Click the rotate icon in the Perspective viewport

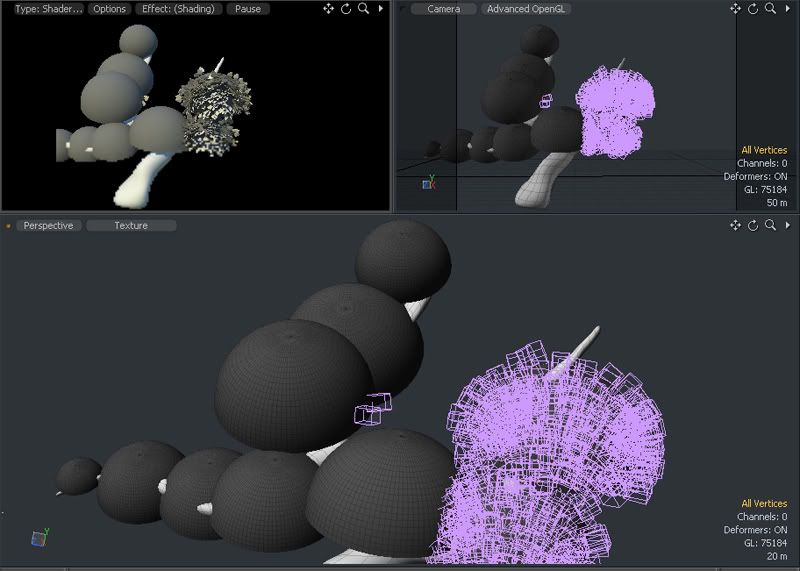point(753,226)
